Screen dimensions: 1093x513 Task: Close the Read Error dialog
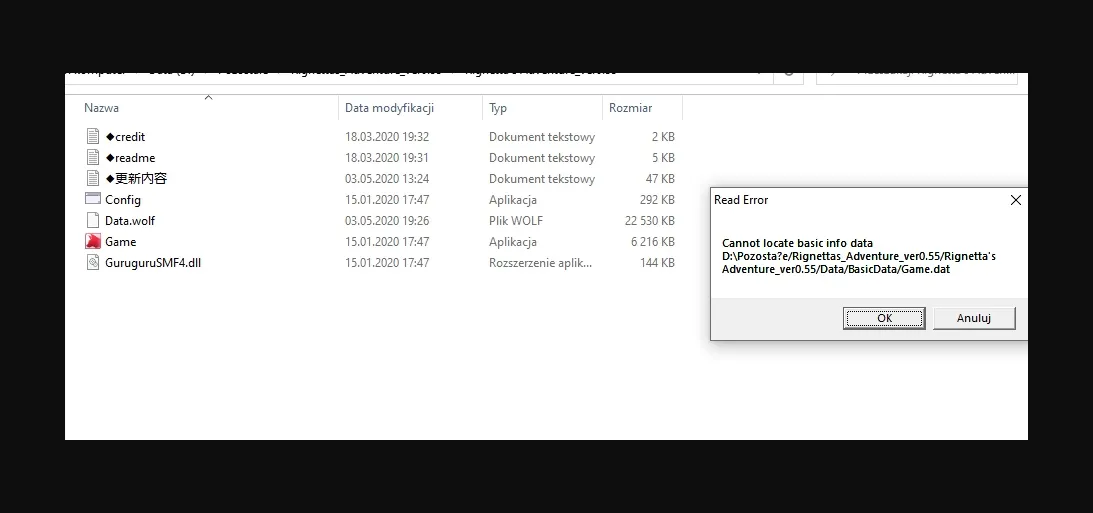click(x=1015, y=200)
